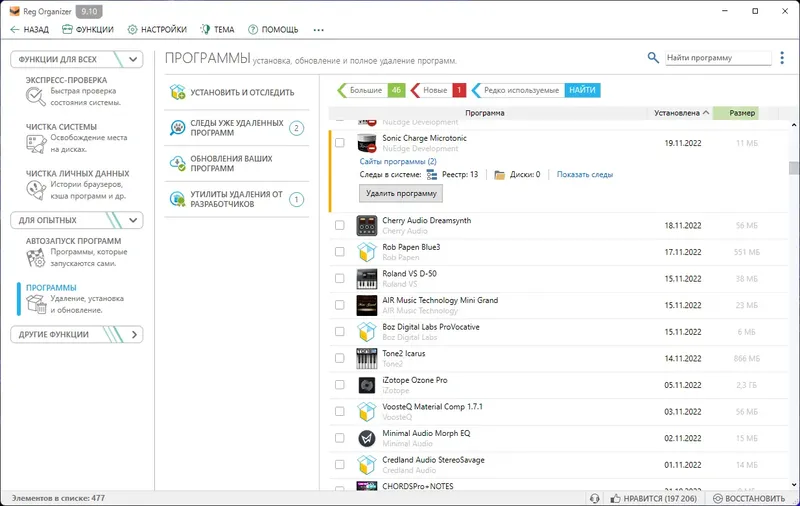The height and width of the screenshot is (506, 800).
Task: Sort by the Программа column header
Action: click(485, 113)
